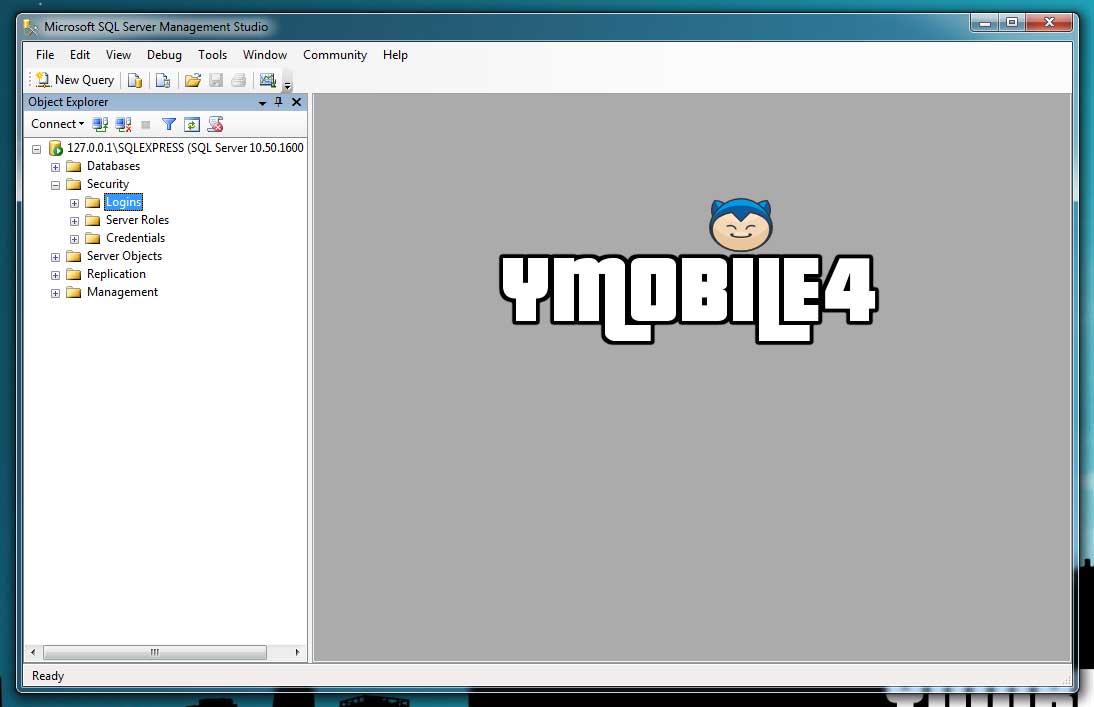Viewport: 1094px width, 707px height.
Task: Maximize the Management Studio window
Action: pos(1012,22)
